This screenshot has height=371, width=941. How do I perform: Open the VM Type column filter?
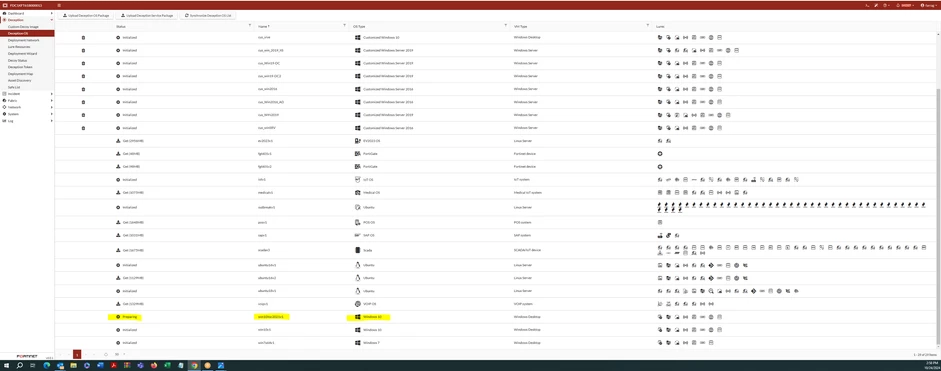tap(648, 26)
